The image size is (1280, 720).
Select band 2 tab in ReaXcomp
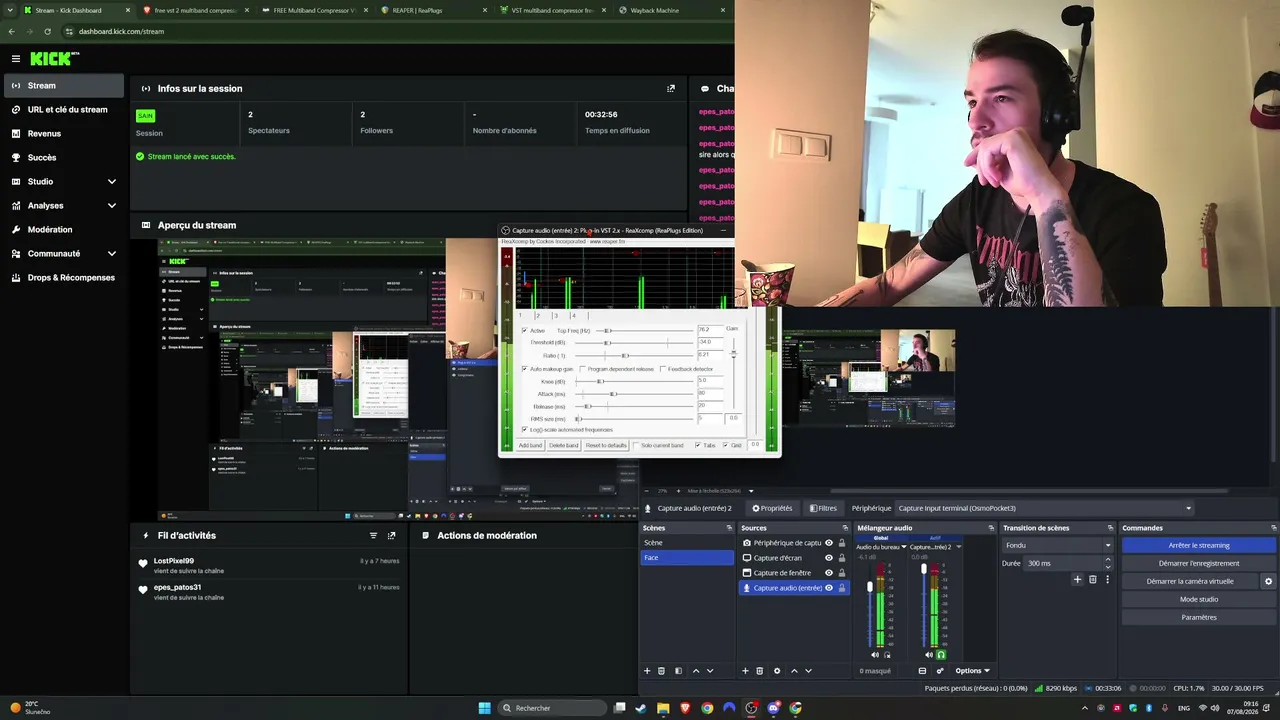coord(537,316)
